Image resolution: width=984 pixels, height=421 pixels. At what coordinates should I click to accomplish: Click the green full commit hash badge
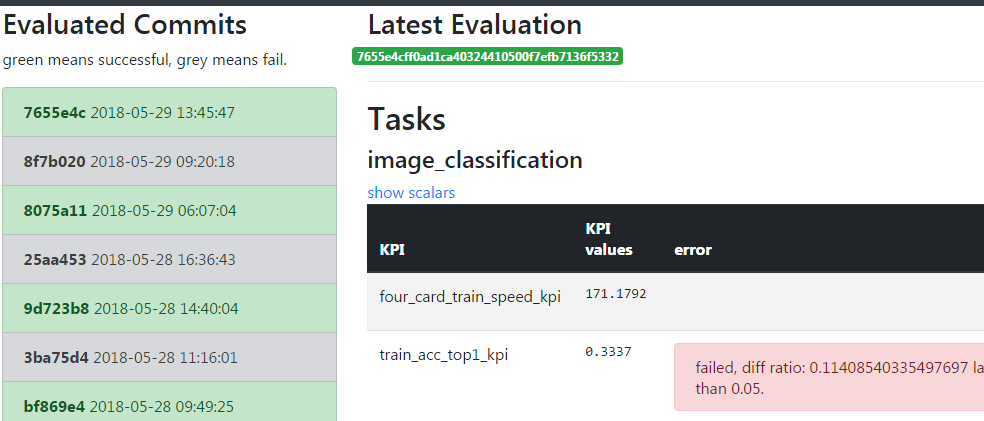tap(488, 57)
